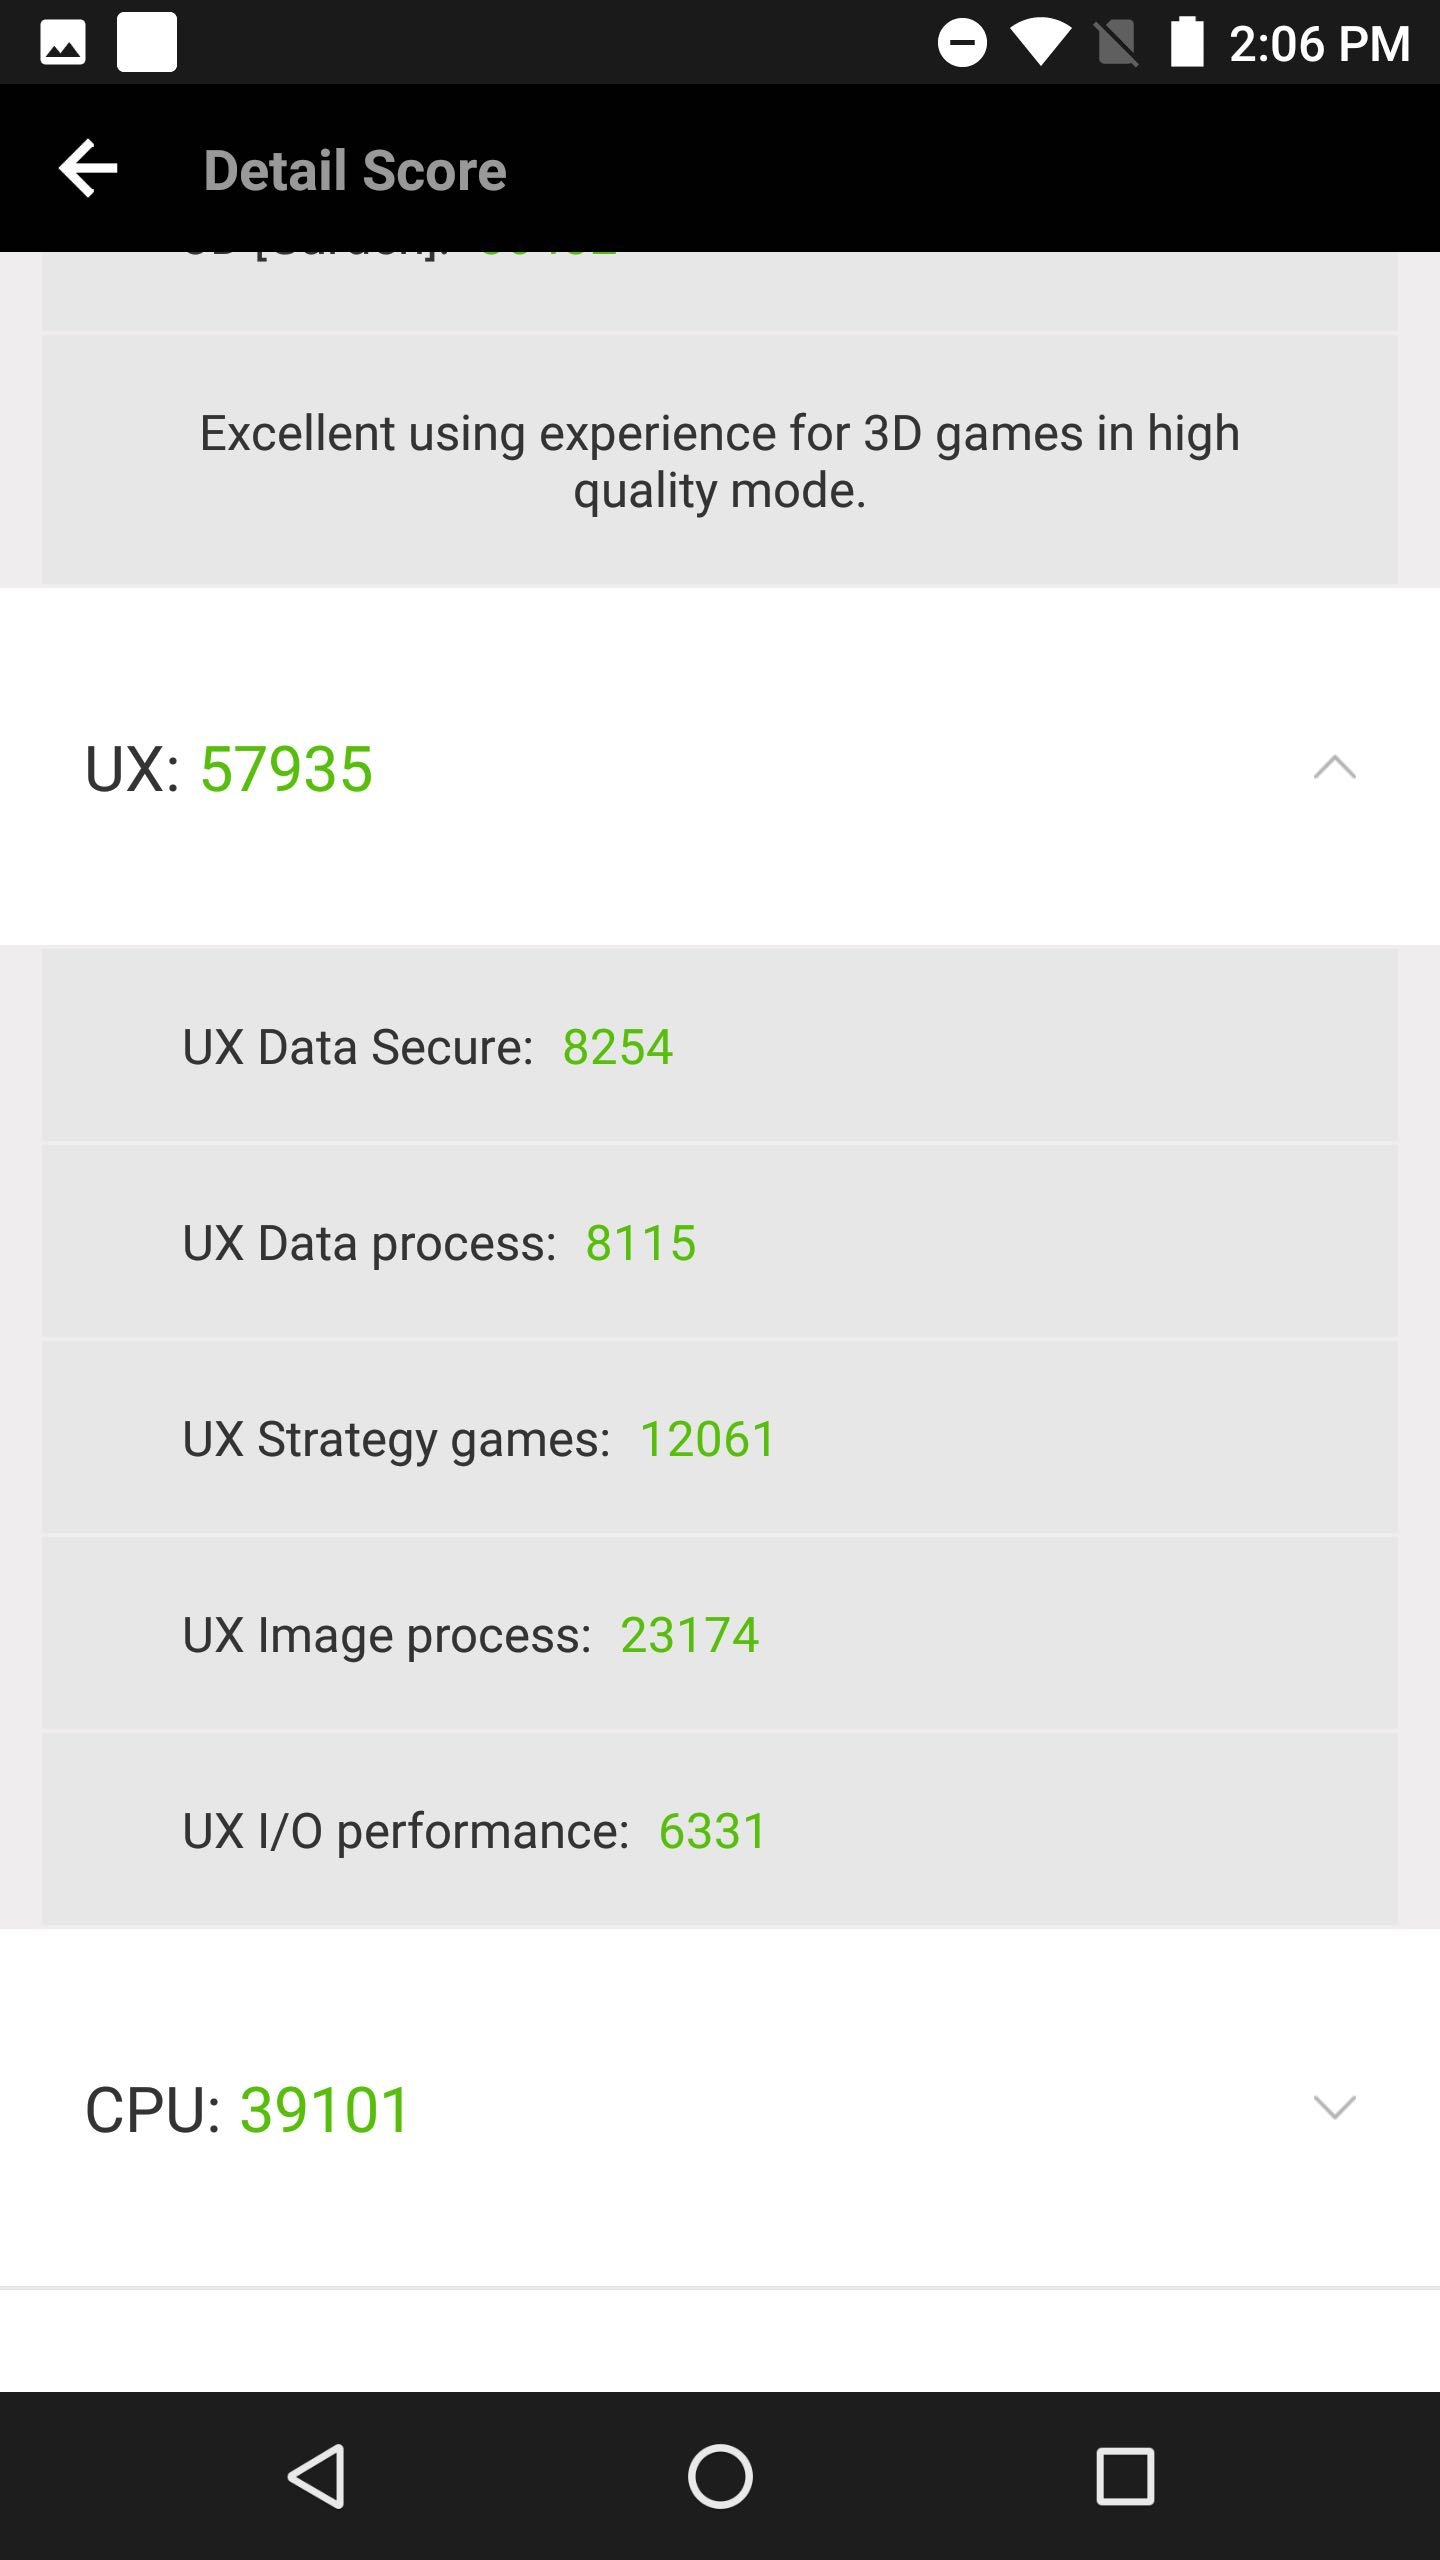Tap the no-SIM status icon
This screenshot has width=1440, height=2560.
tap(1116, 43)
